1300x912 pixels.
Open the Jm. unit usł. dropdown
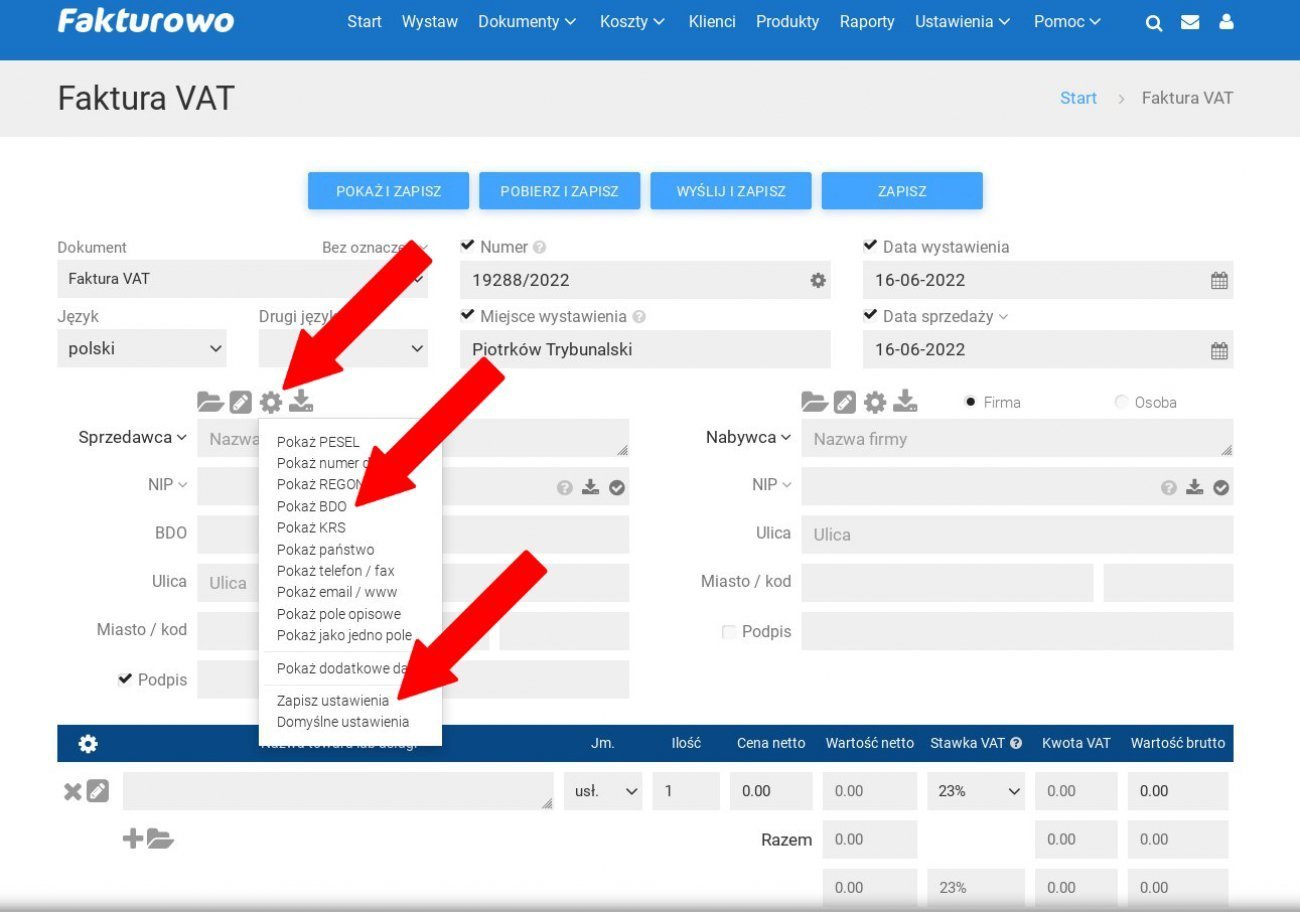tap(603, 791)
